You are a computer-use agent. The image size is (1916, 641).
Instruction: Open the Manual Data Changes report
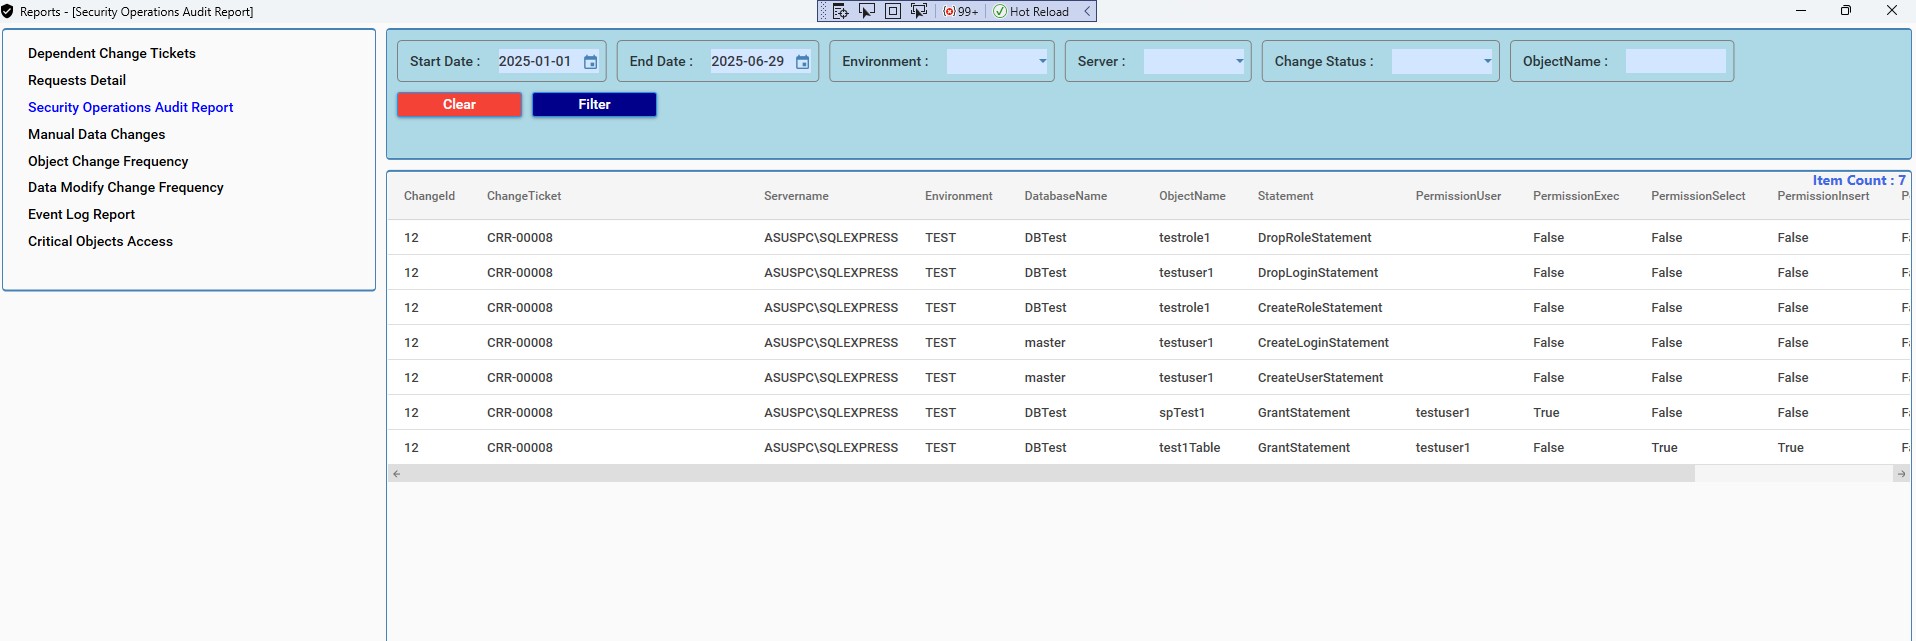click(x=96, y=134)
